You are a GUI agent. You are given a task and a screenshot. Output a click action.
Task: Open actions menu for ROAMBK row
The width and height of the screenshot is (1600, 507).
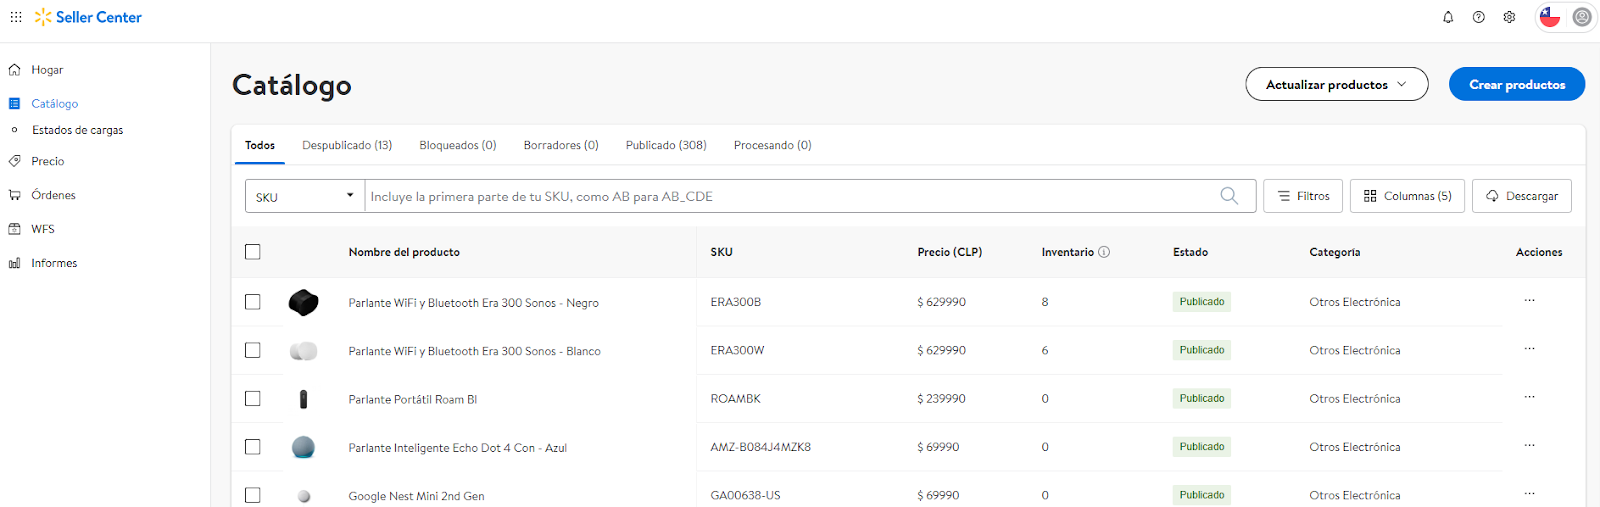(x=1529, y=397)
